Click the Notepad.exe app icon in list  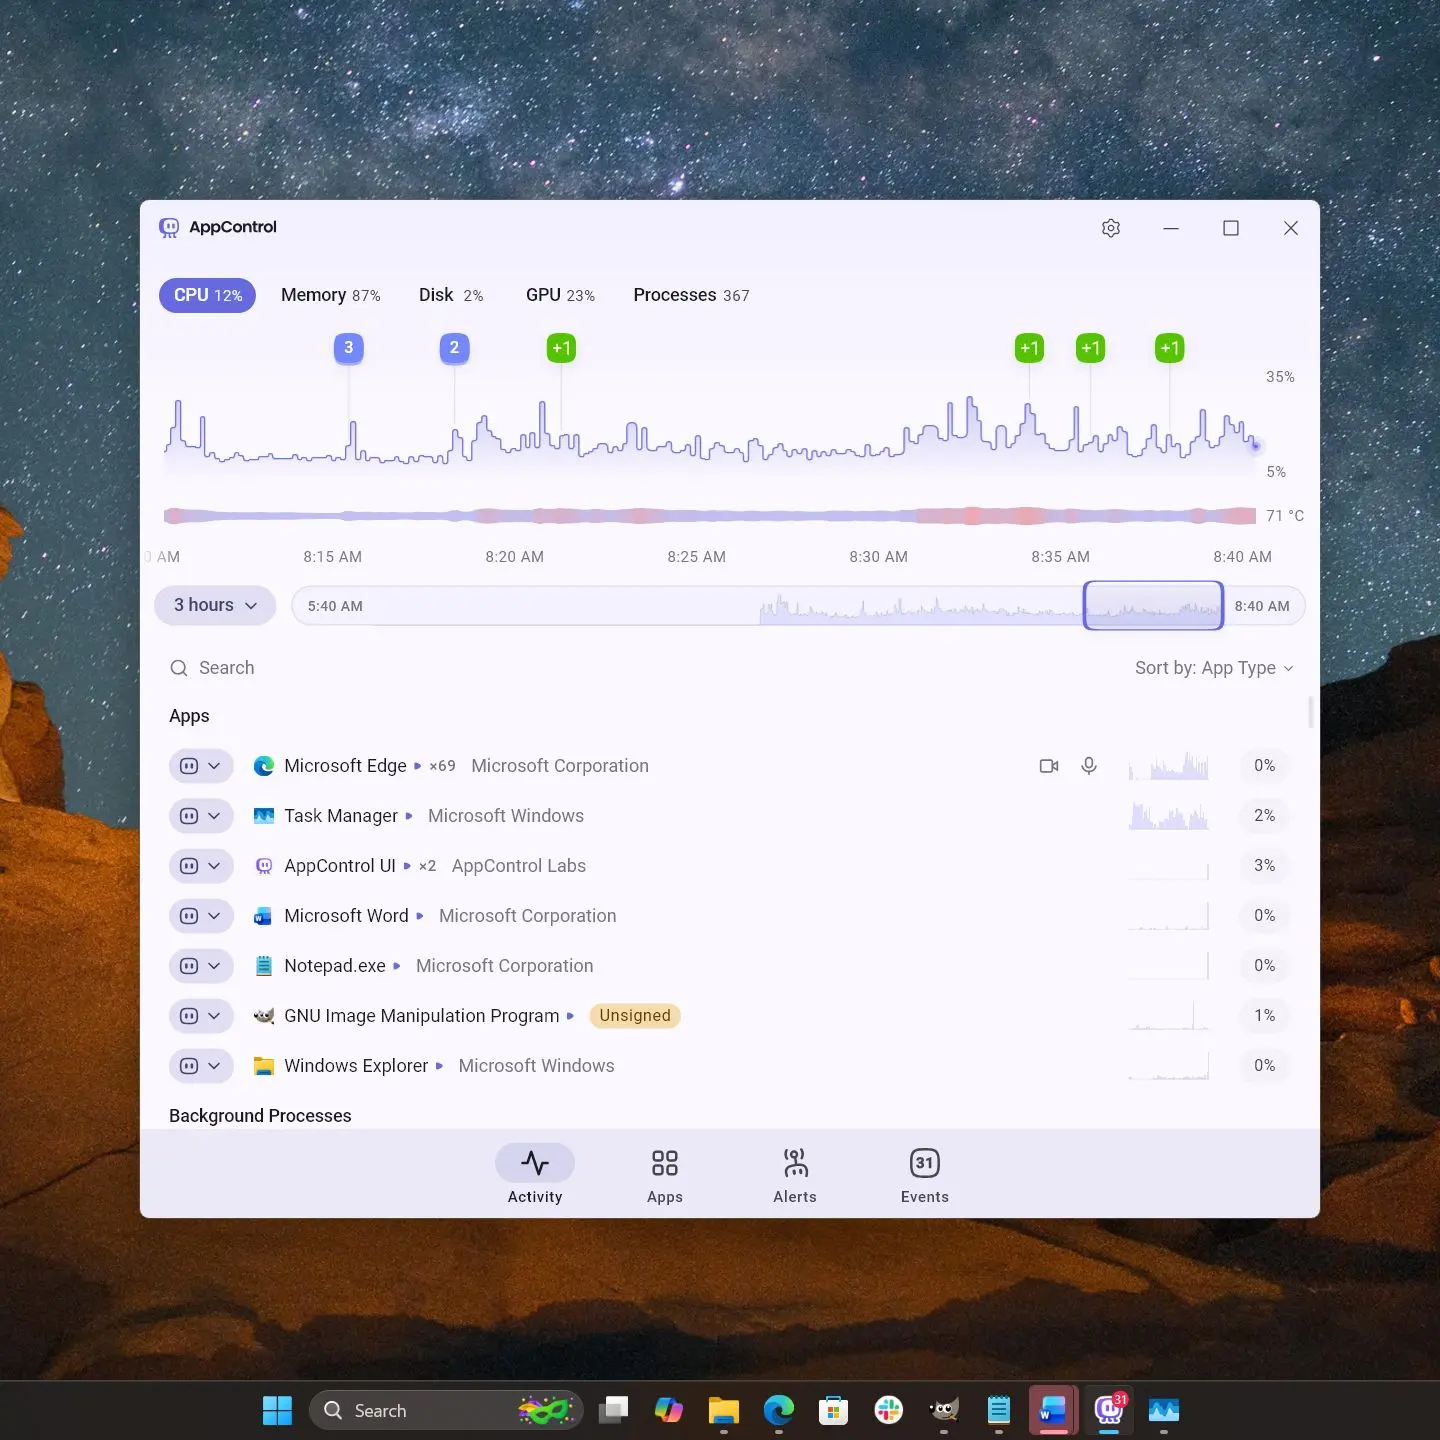[x=264, y=966]
